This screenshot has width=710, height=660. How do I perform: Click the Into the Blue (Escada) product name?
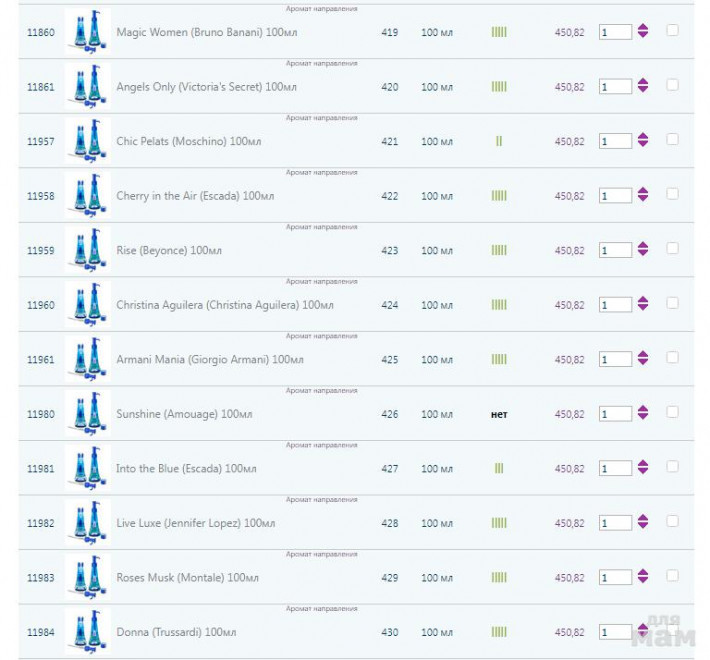coord(186,468)
